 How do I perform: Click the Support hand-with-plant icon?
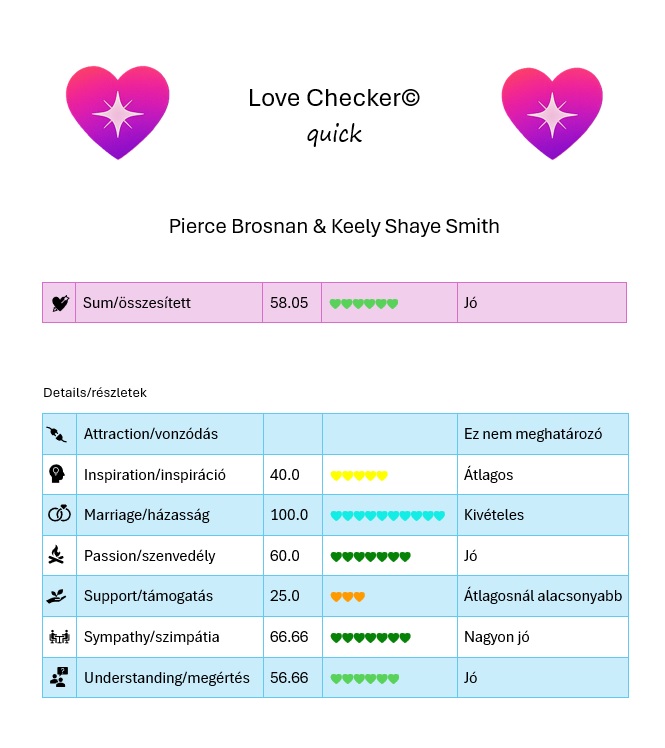[59, 596]
